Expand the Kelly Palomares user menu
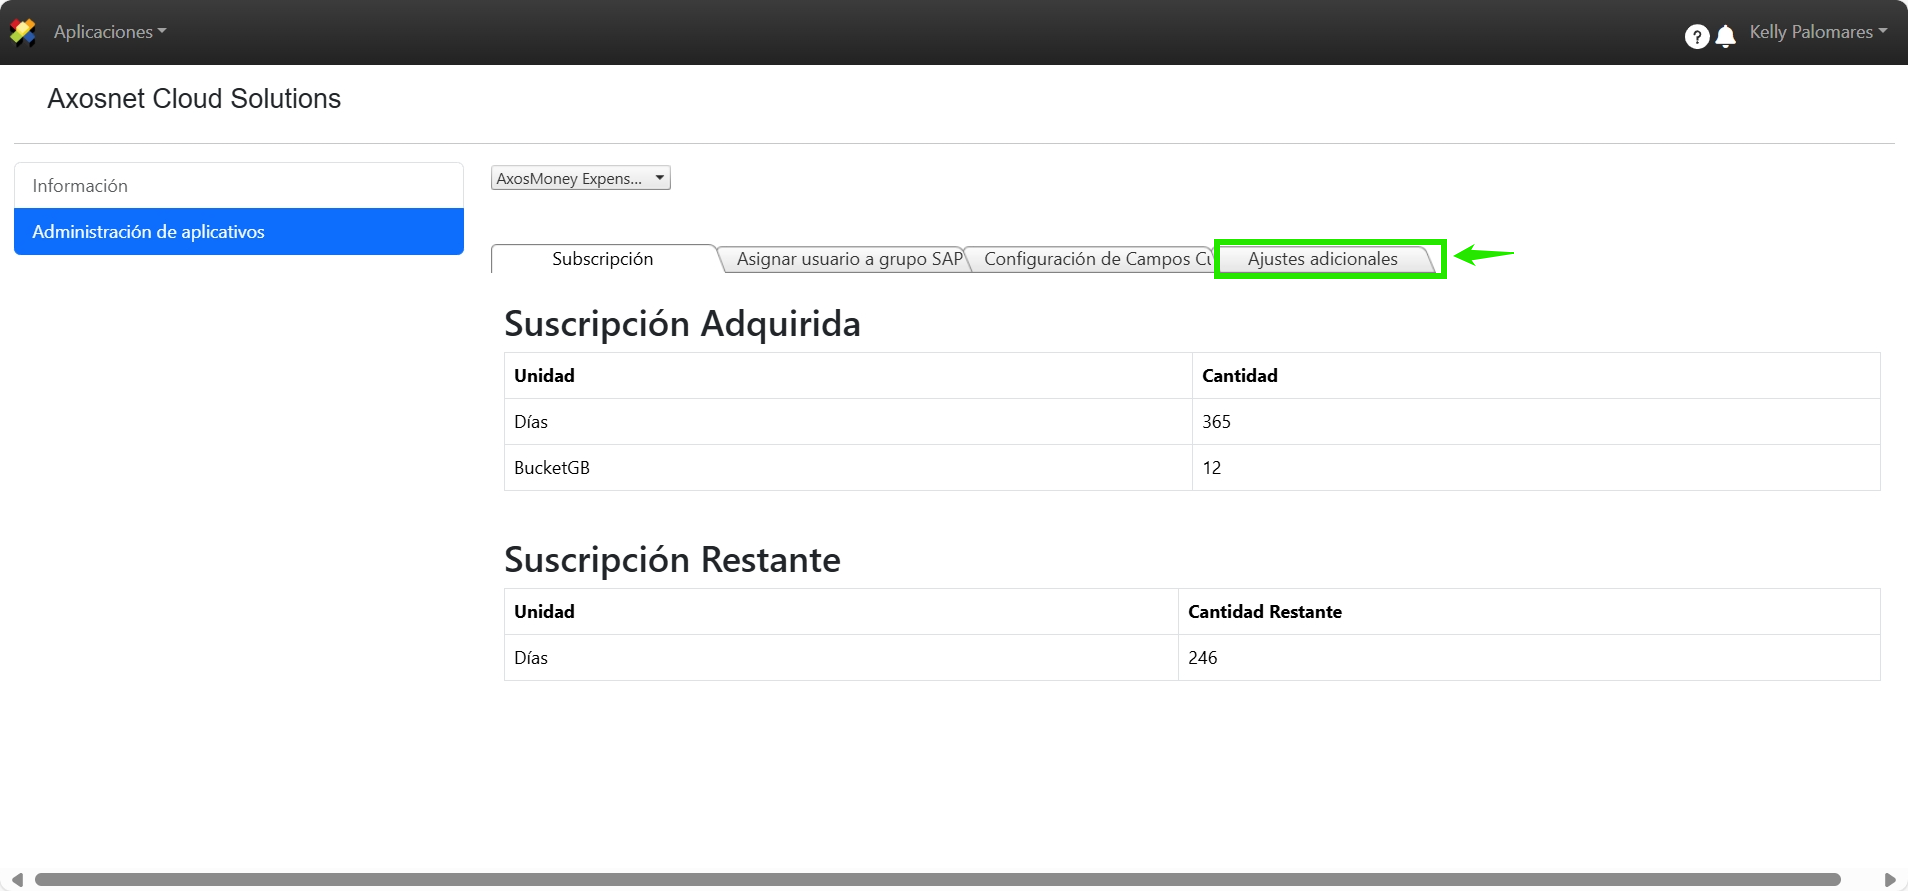The image size is (1908, 891). pos(1818,32)
